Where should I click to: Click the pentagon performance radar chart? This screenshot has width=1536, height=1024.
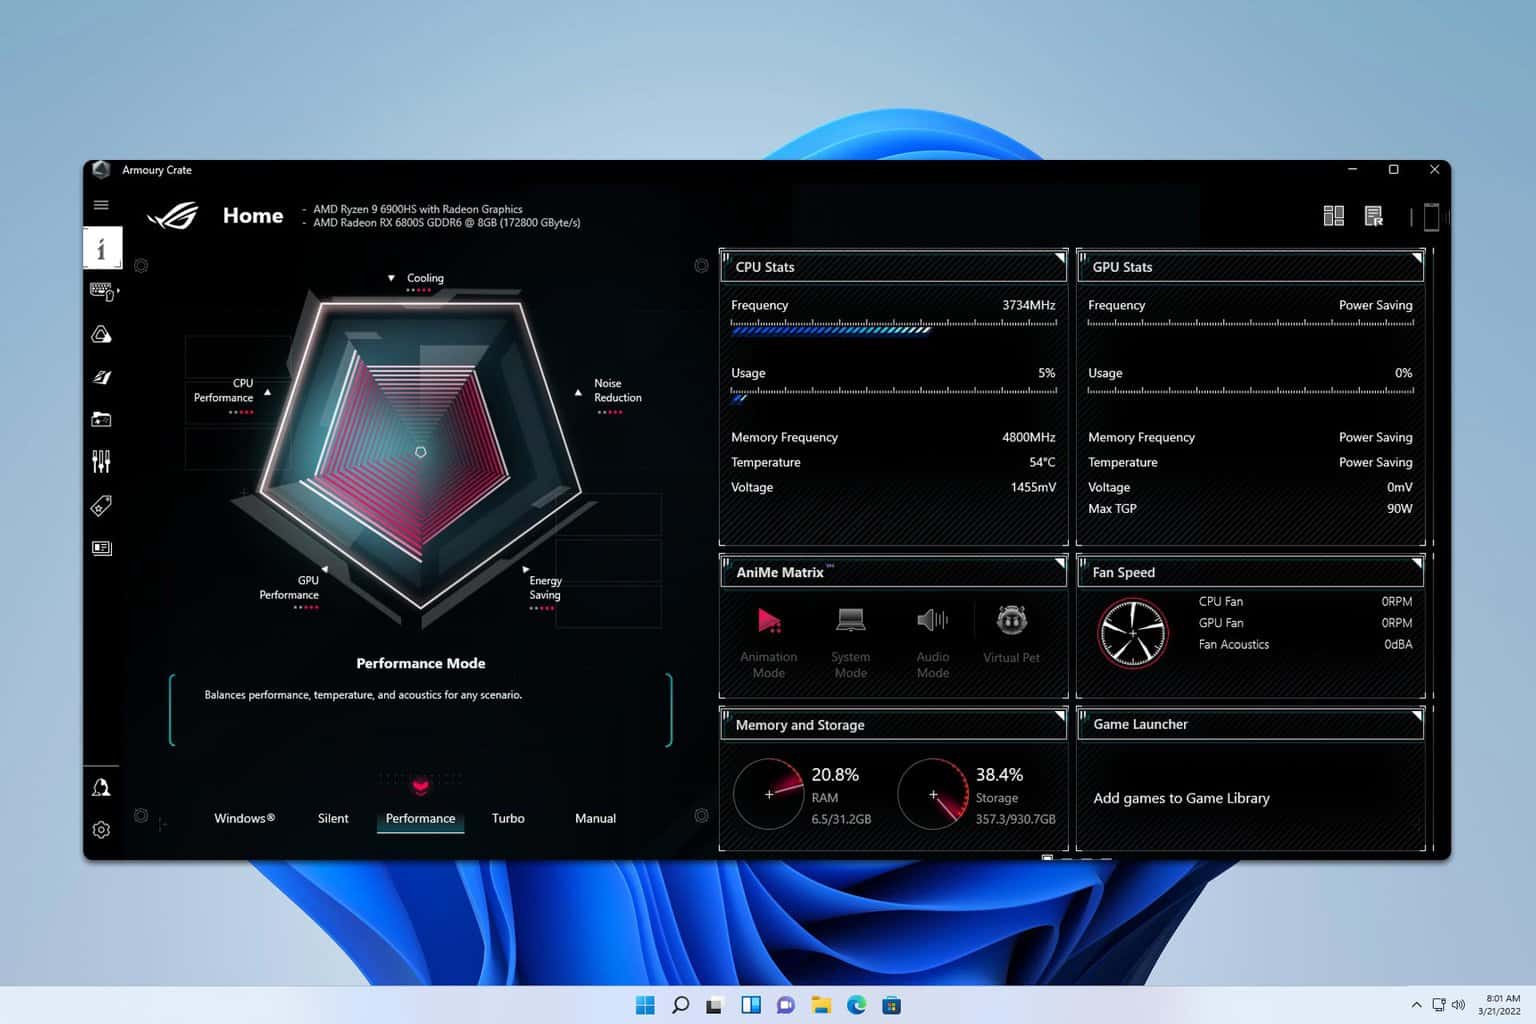click(421, 455)
